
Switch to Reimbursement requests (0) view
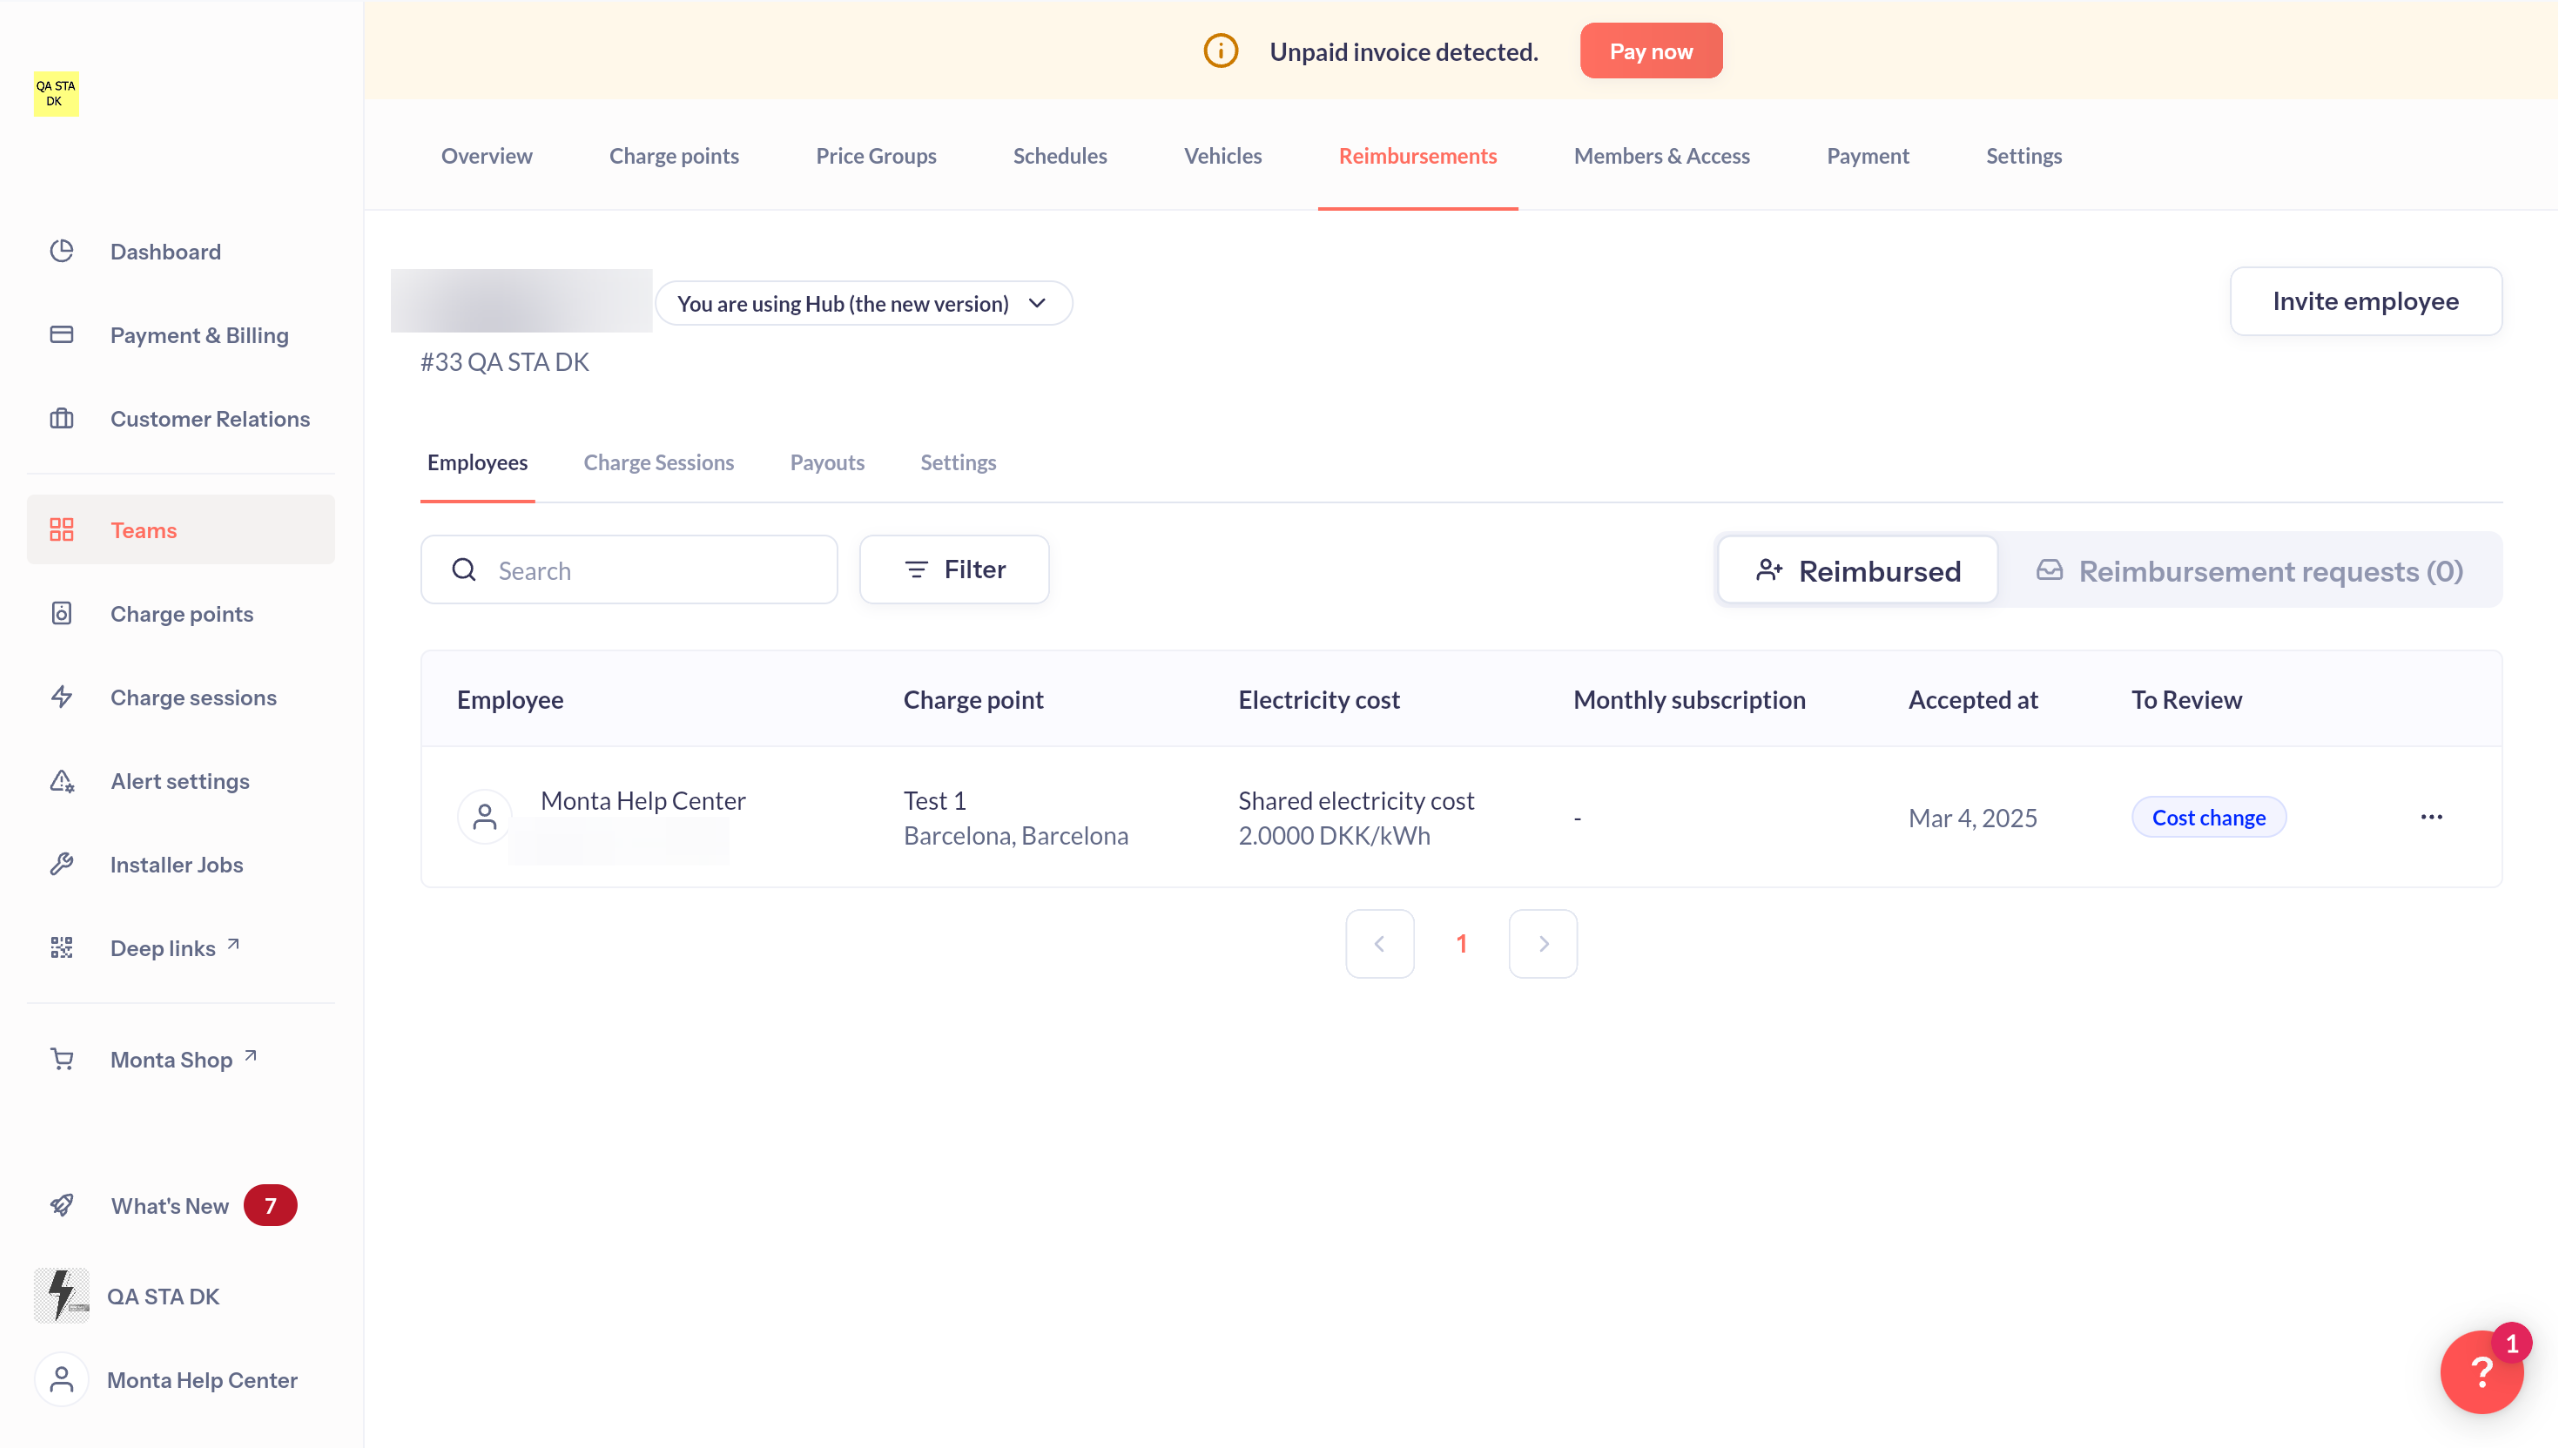2250,571
